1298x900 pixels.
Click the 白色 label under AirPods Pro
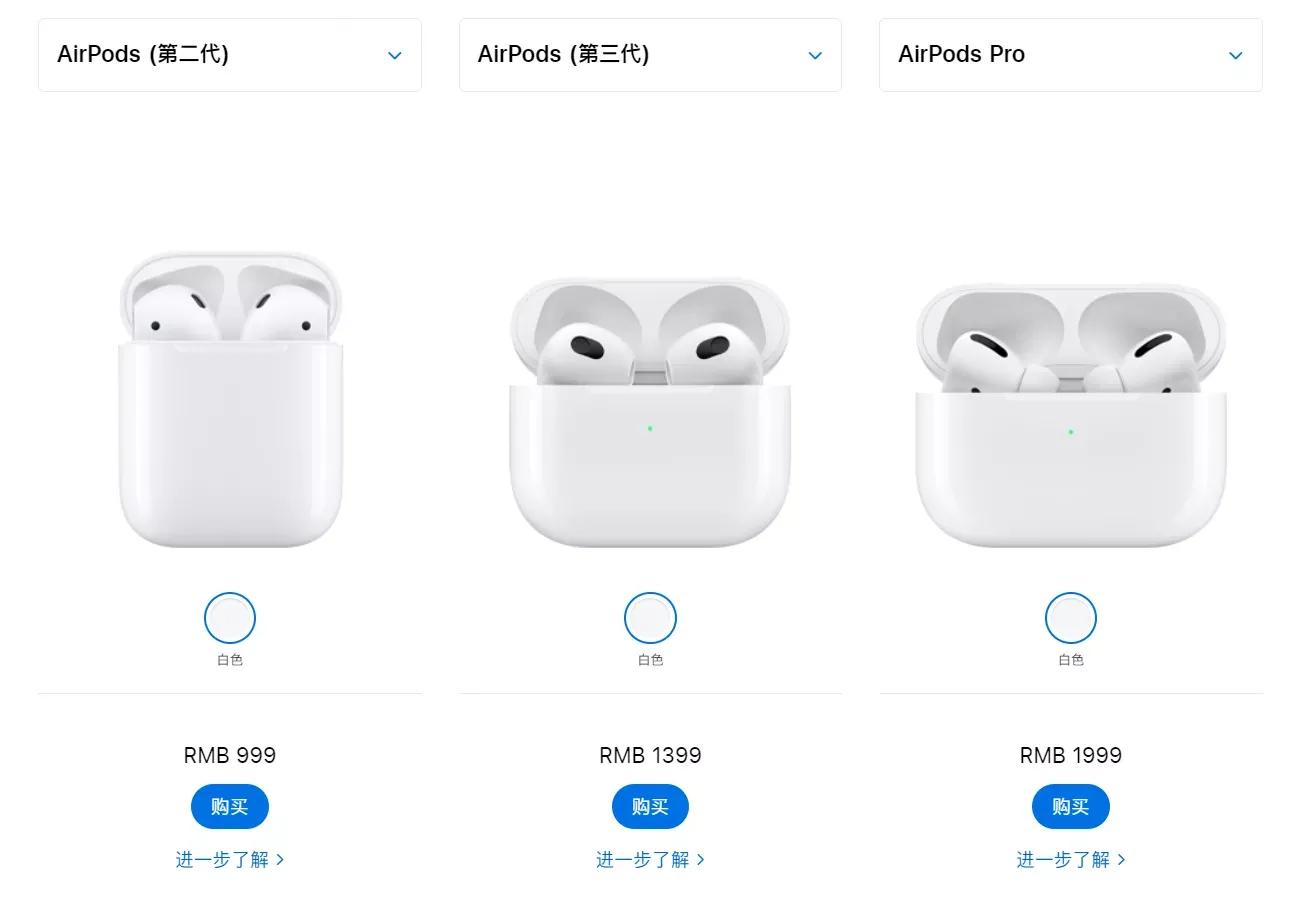pos(1071,660)
